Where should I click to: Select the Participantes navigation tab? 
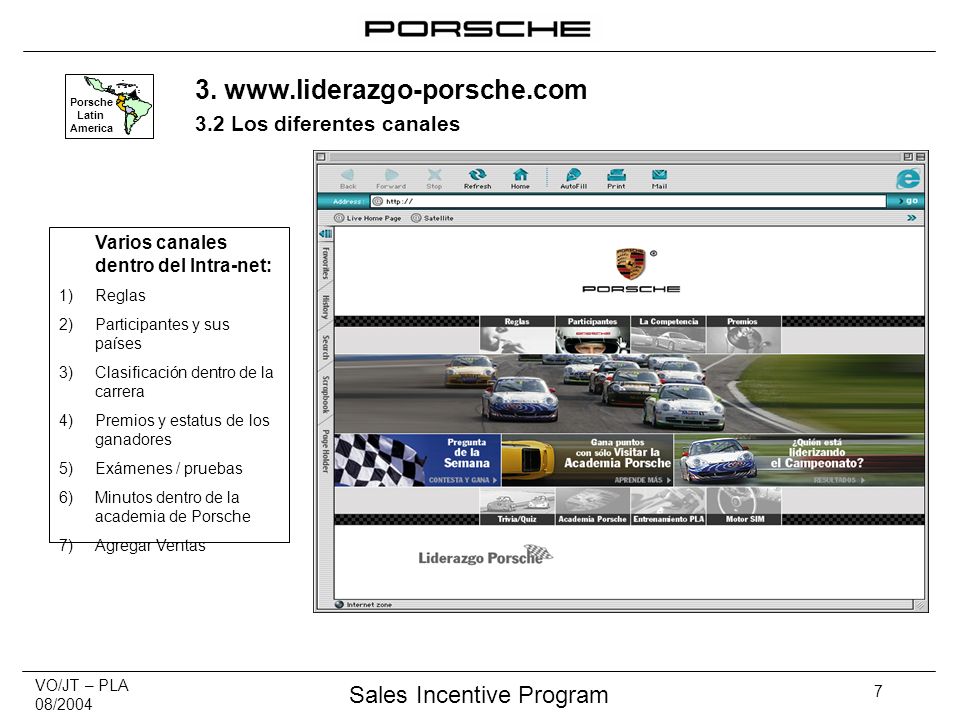(x=592, y=321)
